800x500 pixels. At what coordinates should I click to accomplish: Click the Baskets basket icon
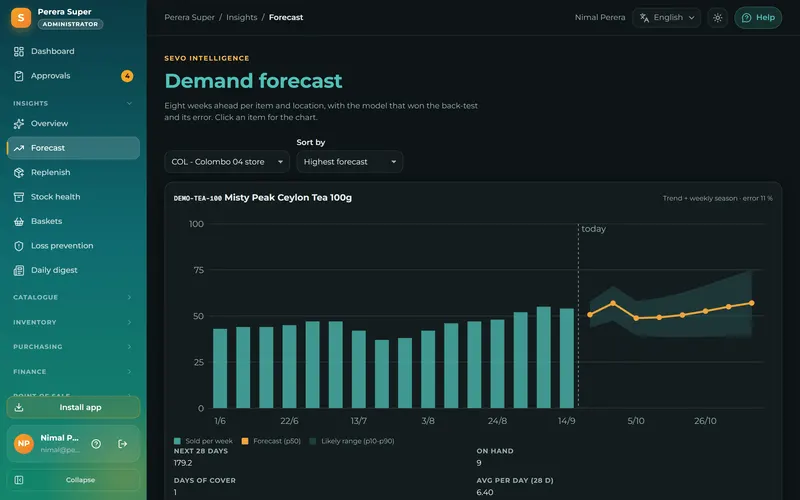point(19,221)
